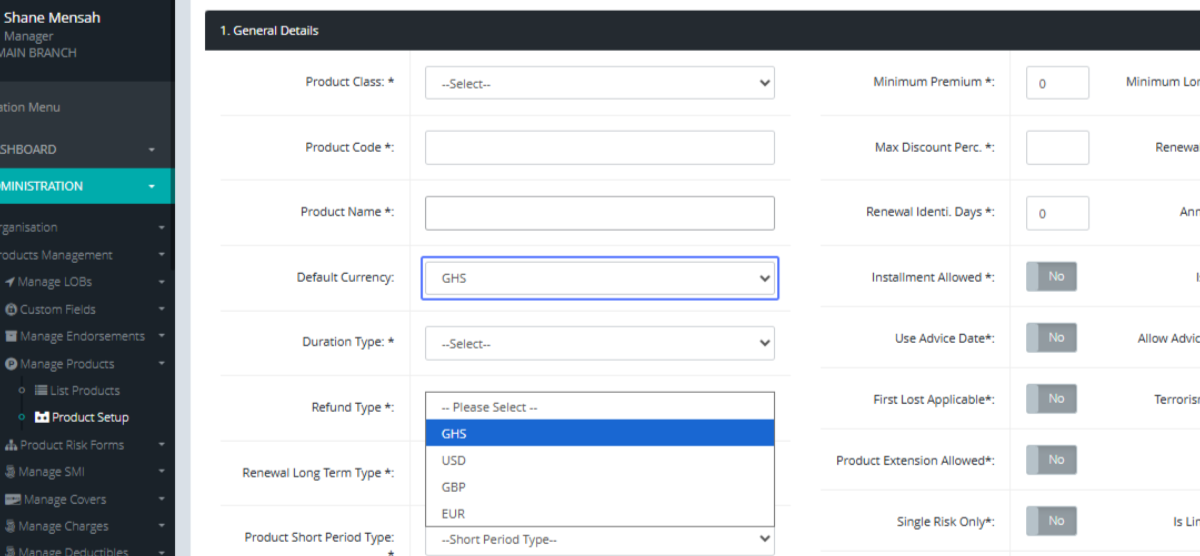Click the Manage Endorsements archive icon
Screen dimensions: 1200x556
click(11, 336)
